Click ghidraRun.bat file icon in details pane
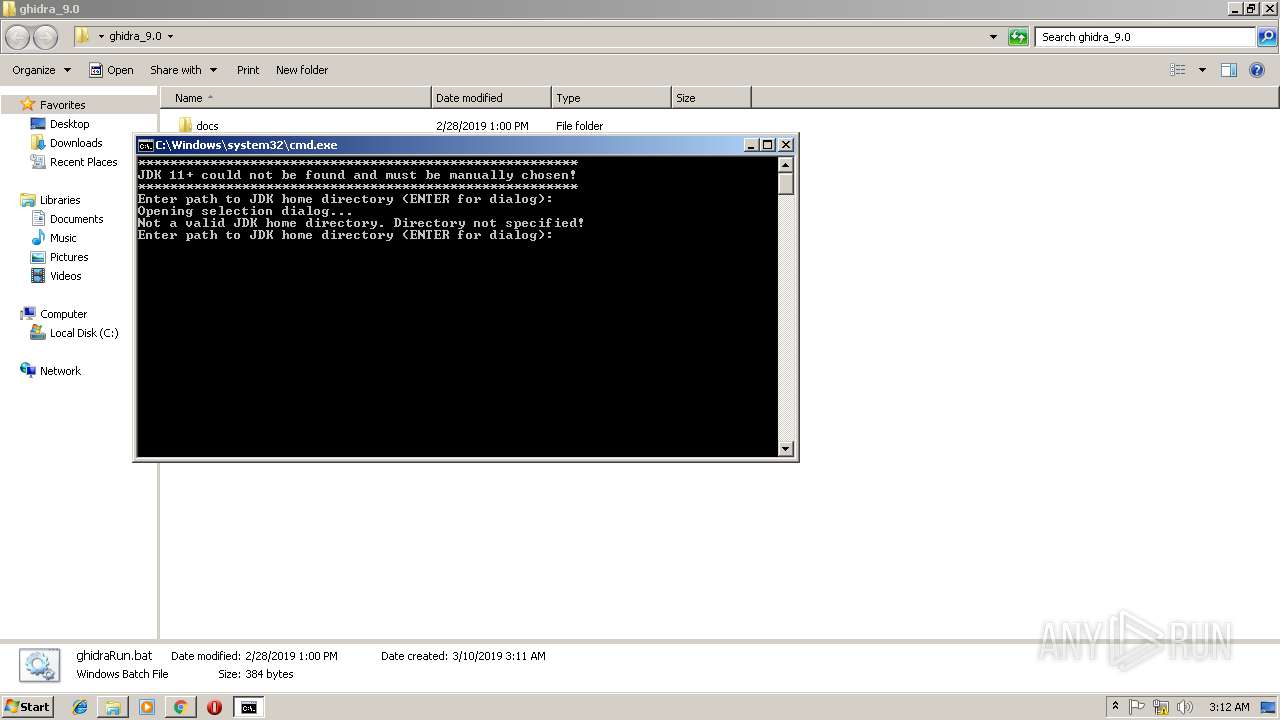Image resolution: width=1280 pixels, height=720 pixels. (38, 666)
